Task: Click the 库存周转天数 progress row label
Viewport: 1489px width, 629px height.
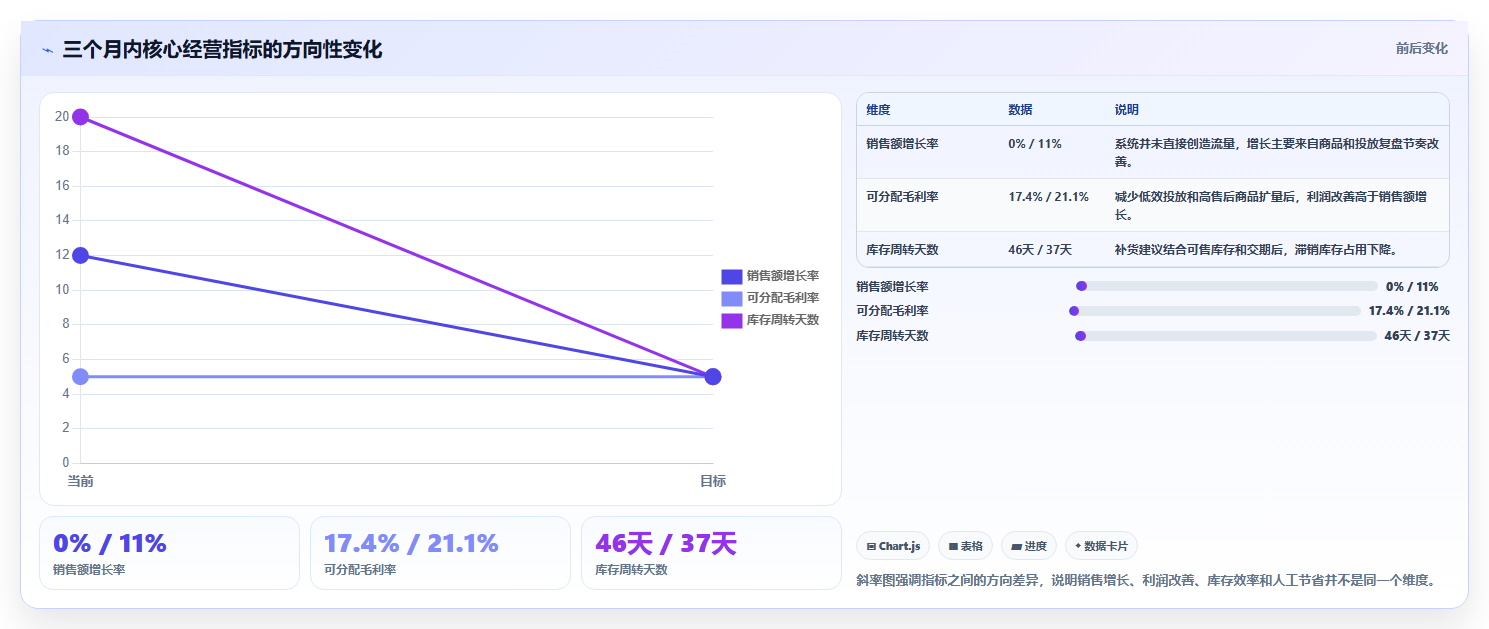Action: (892, 335)
